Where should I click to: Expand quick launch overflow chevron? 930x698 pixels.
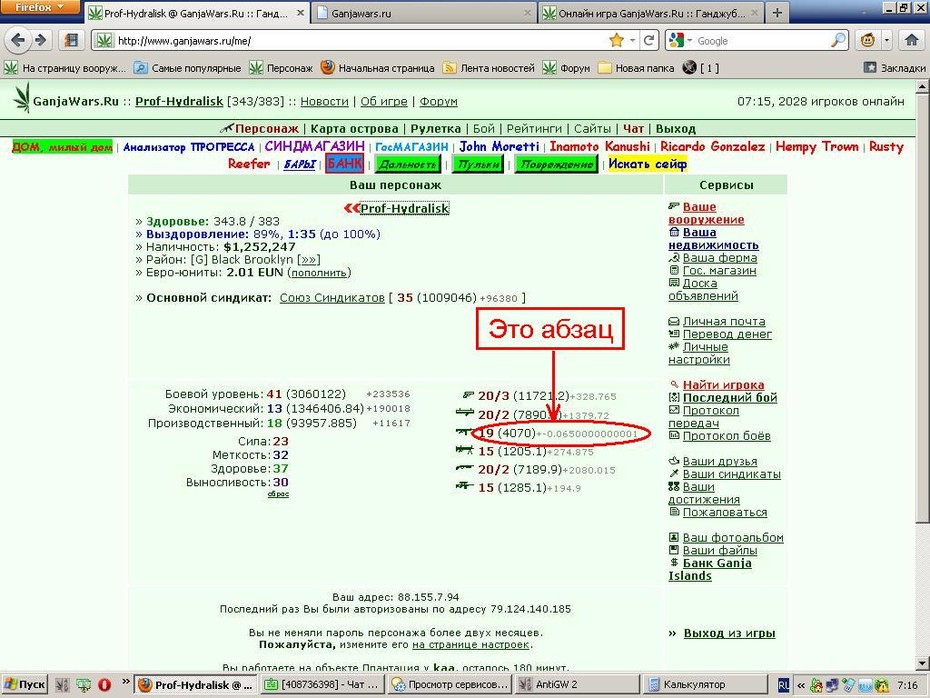coord(125,681)
